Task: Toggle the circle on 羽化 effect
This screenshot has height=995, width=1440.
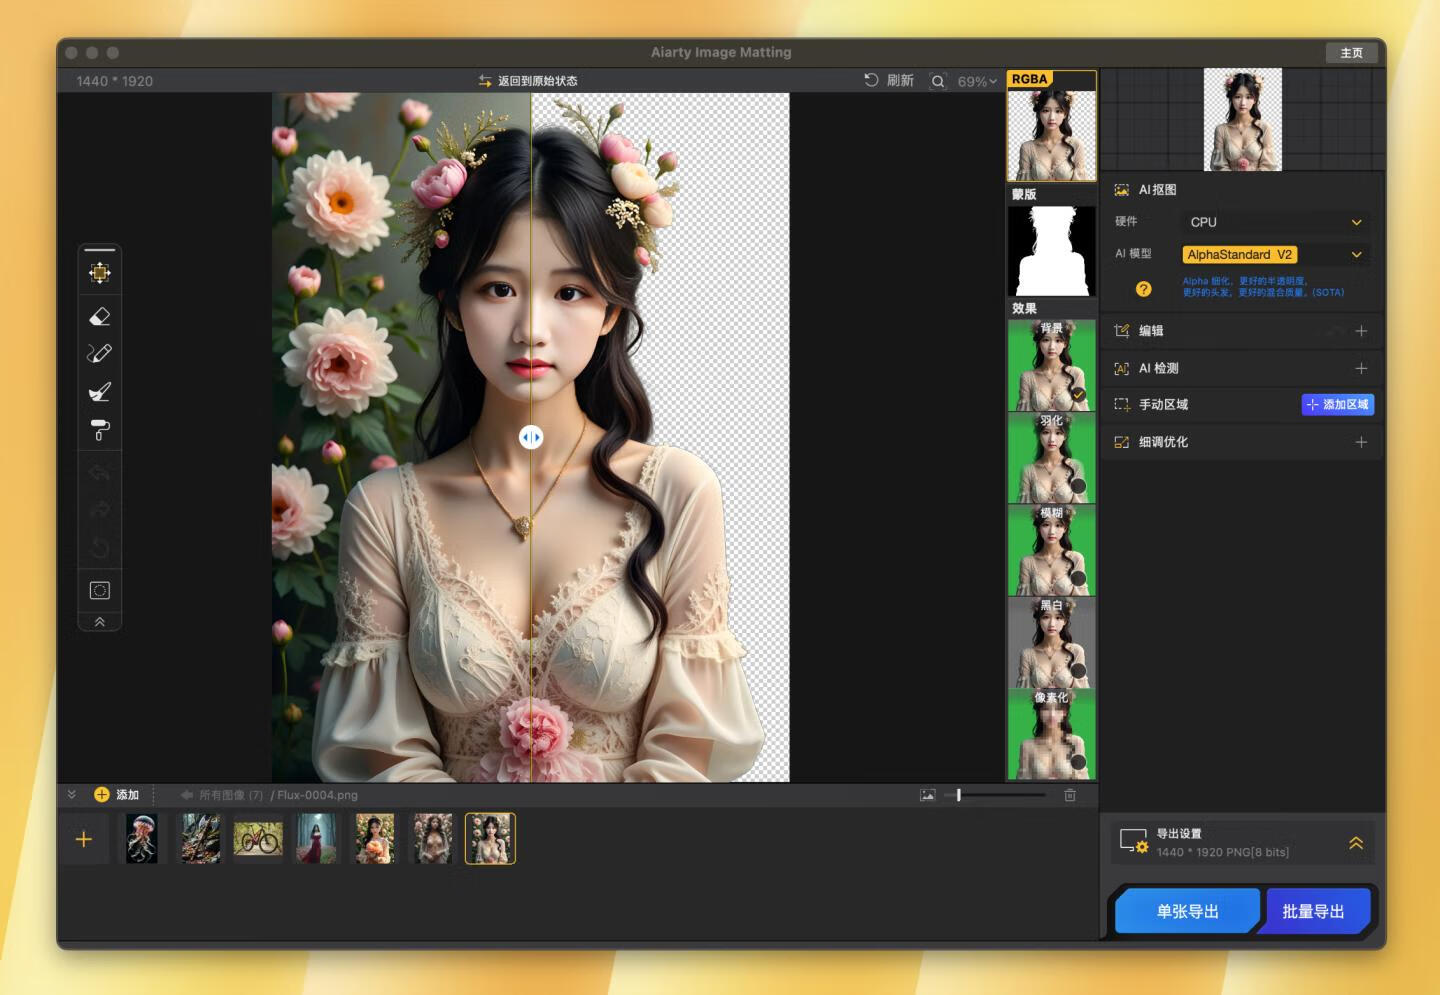Action: (x=1079, y=486)
